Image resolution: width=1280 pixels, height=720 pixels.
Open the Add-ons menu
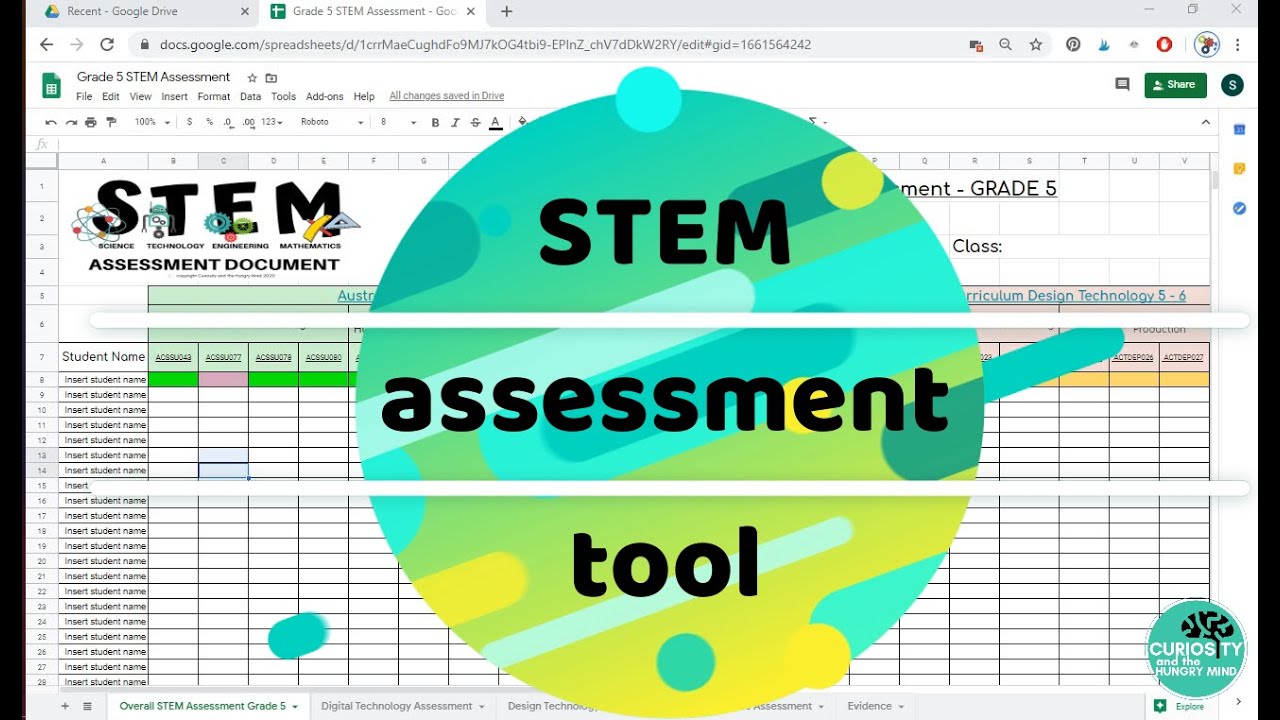coord(325,97)
